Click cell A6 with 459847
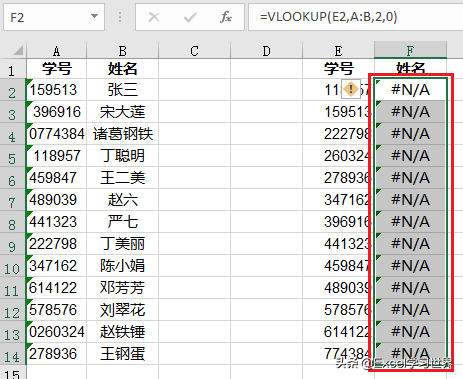The width and height of the screenshot is (463, 379). (x=56, y=178)
